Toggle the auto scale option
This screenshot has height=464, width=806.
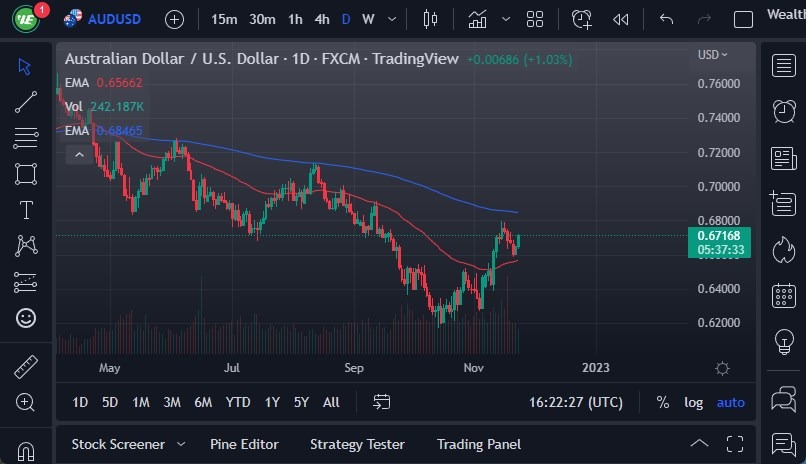731,402
